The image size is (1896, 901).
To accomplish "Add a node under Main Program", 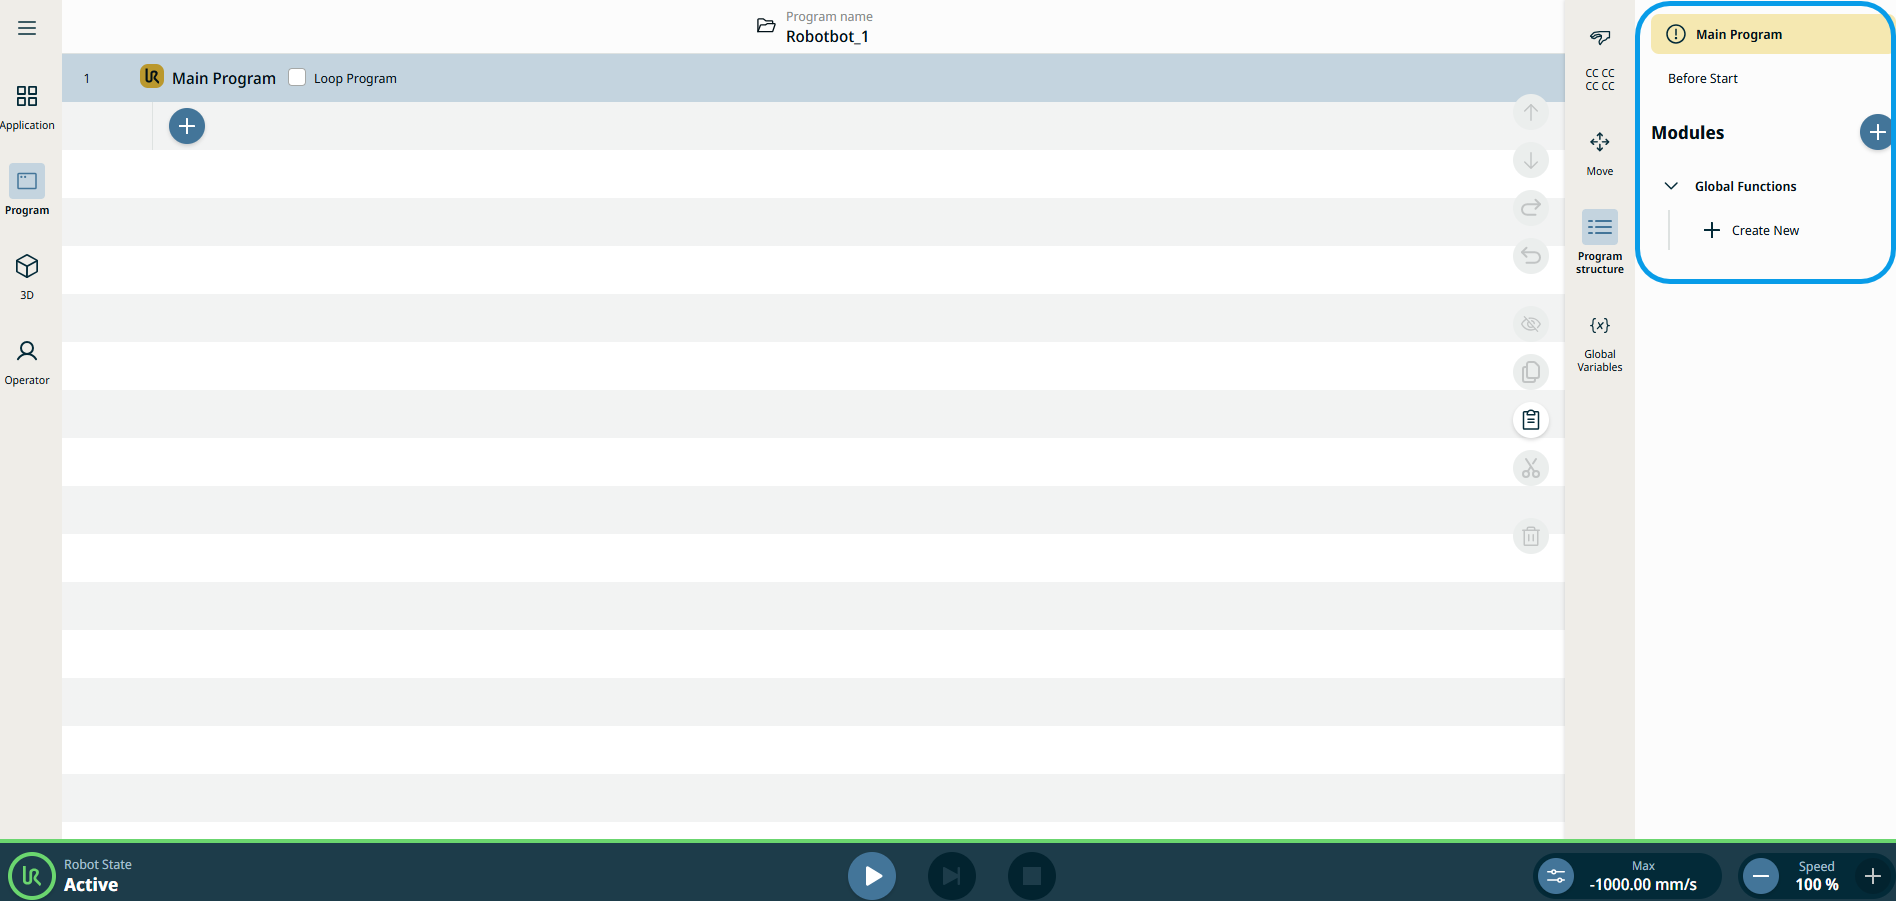I will pos(187,126).
